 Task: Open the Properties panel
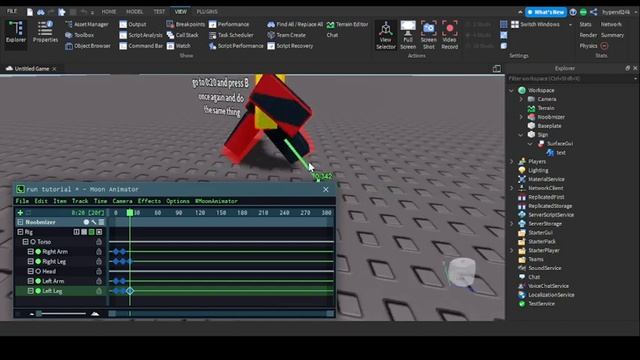pos(45,33)
